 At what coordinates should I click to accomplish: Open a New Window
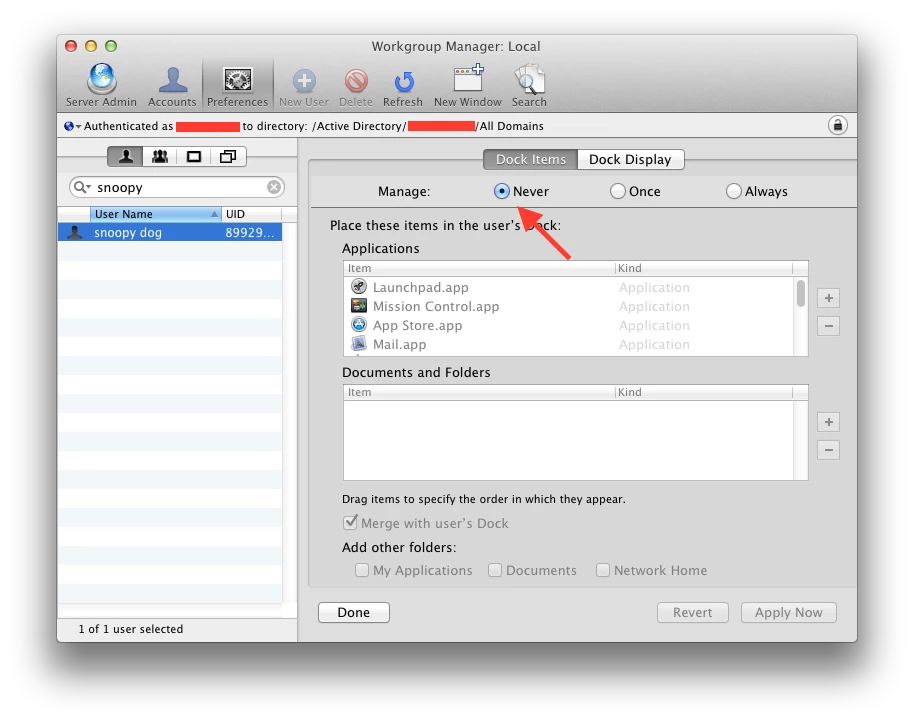pos(467,85)
